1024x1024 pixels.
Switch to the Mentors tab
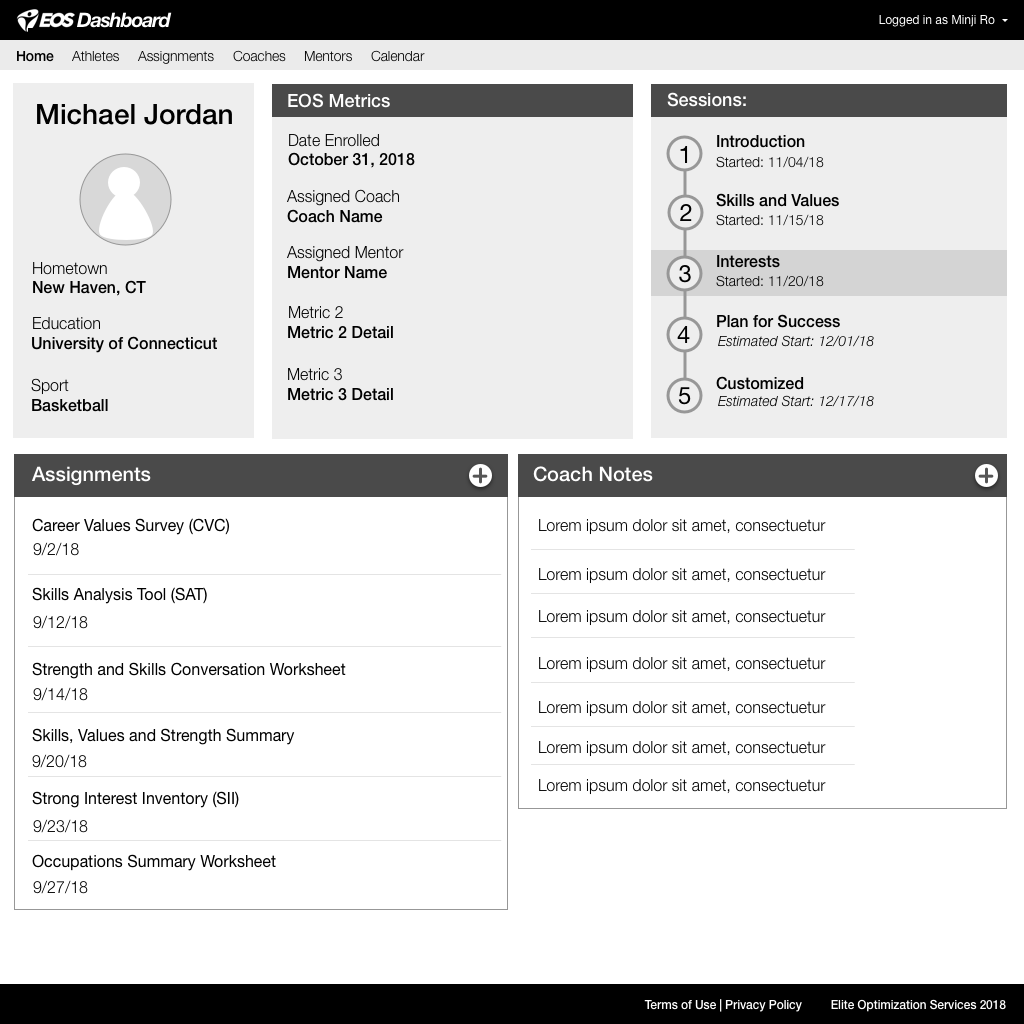point(328,56)
